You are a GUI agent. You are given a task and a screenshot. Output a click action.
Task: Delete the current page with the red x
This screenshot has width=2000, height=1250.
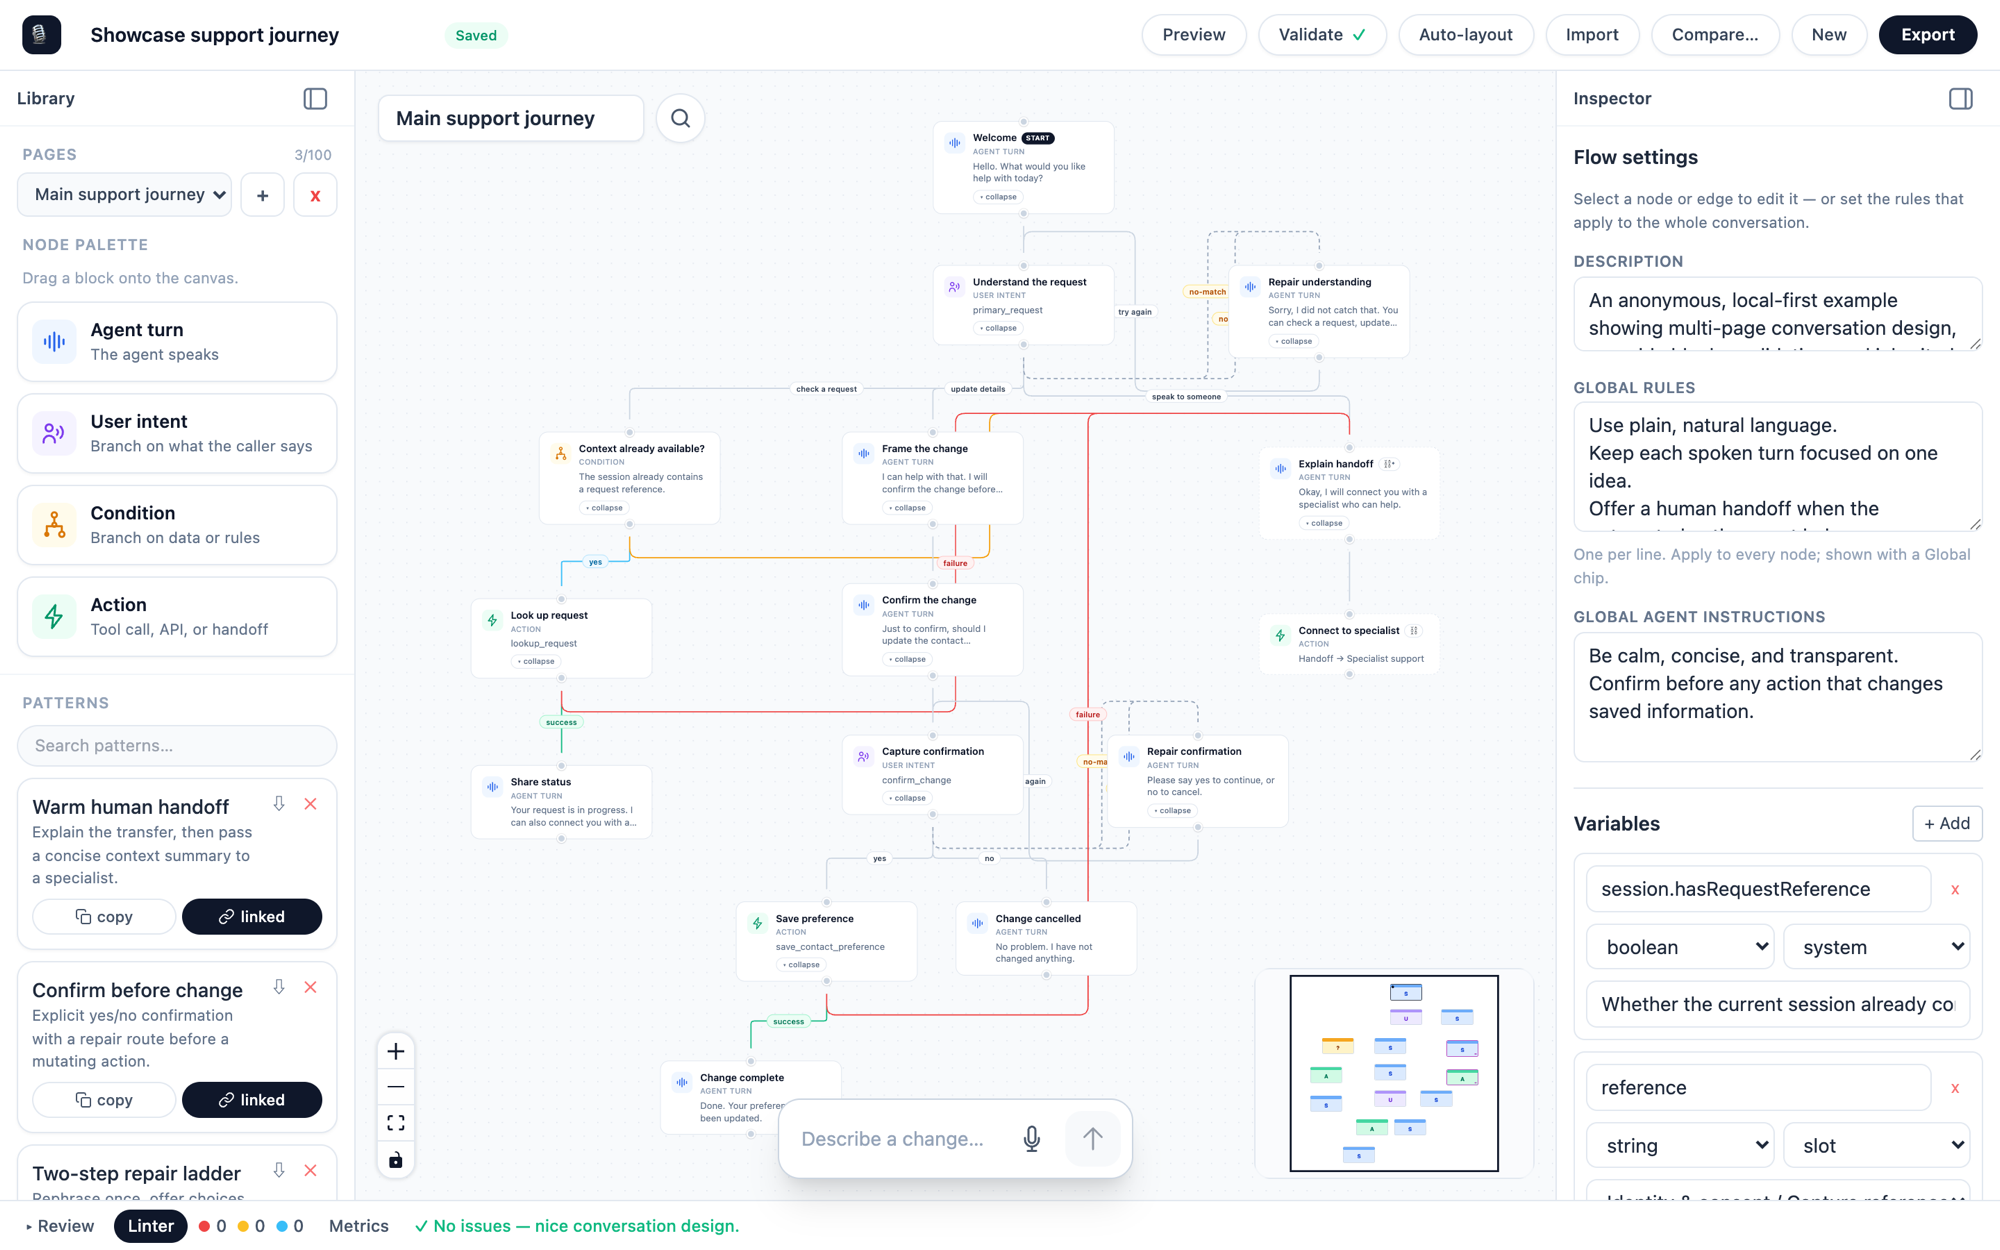[315, 195]
